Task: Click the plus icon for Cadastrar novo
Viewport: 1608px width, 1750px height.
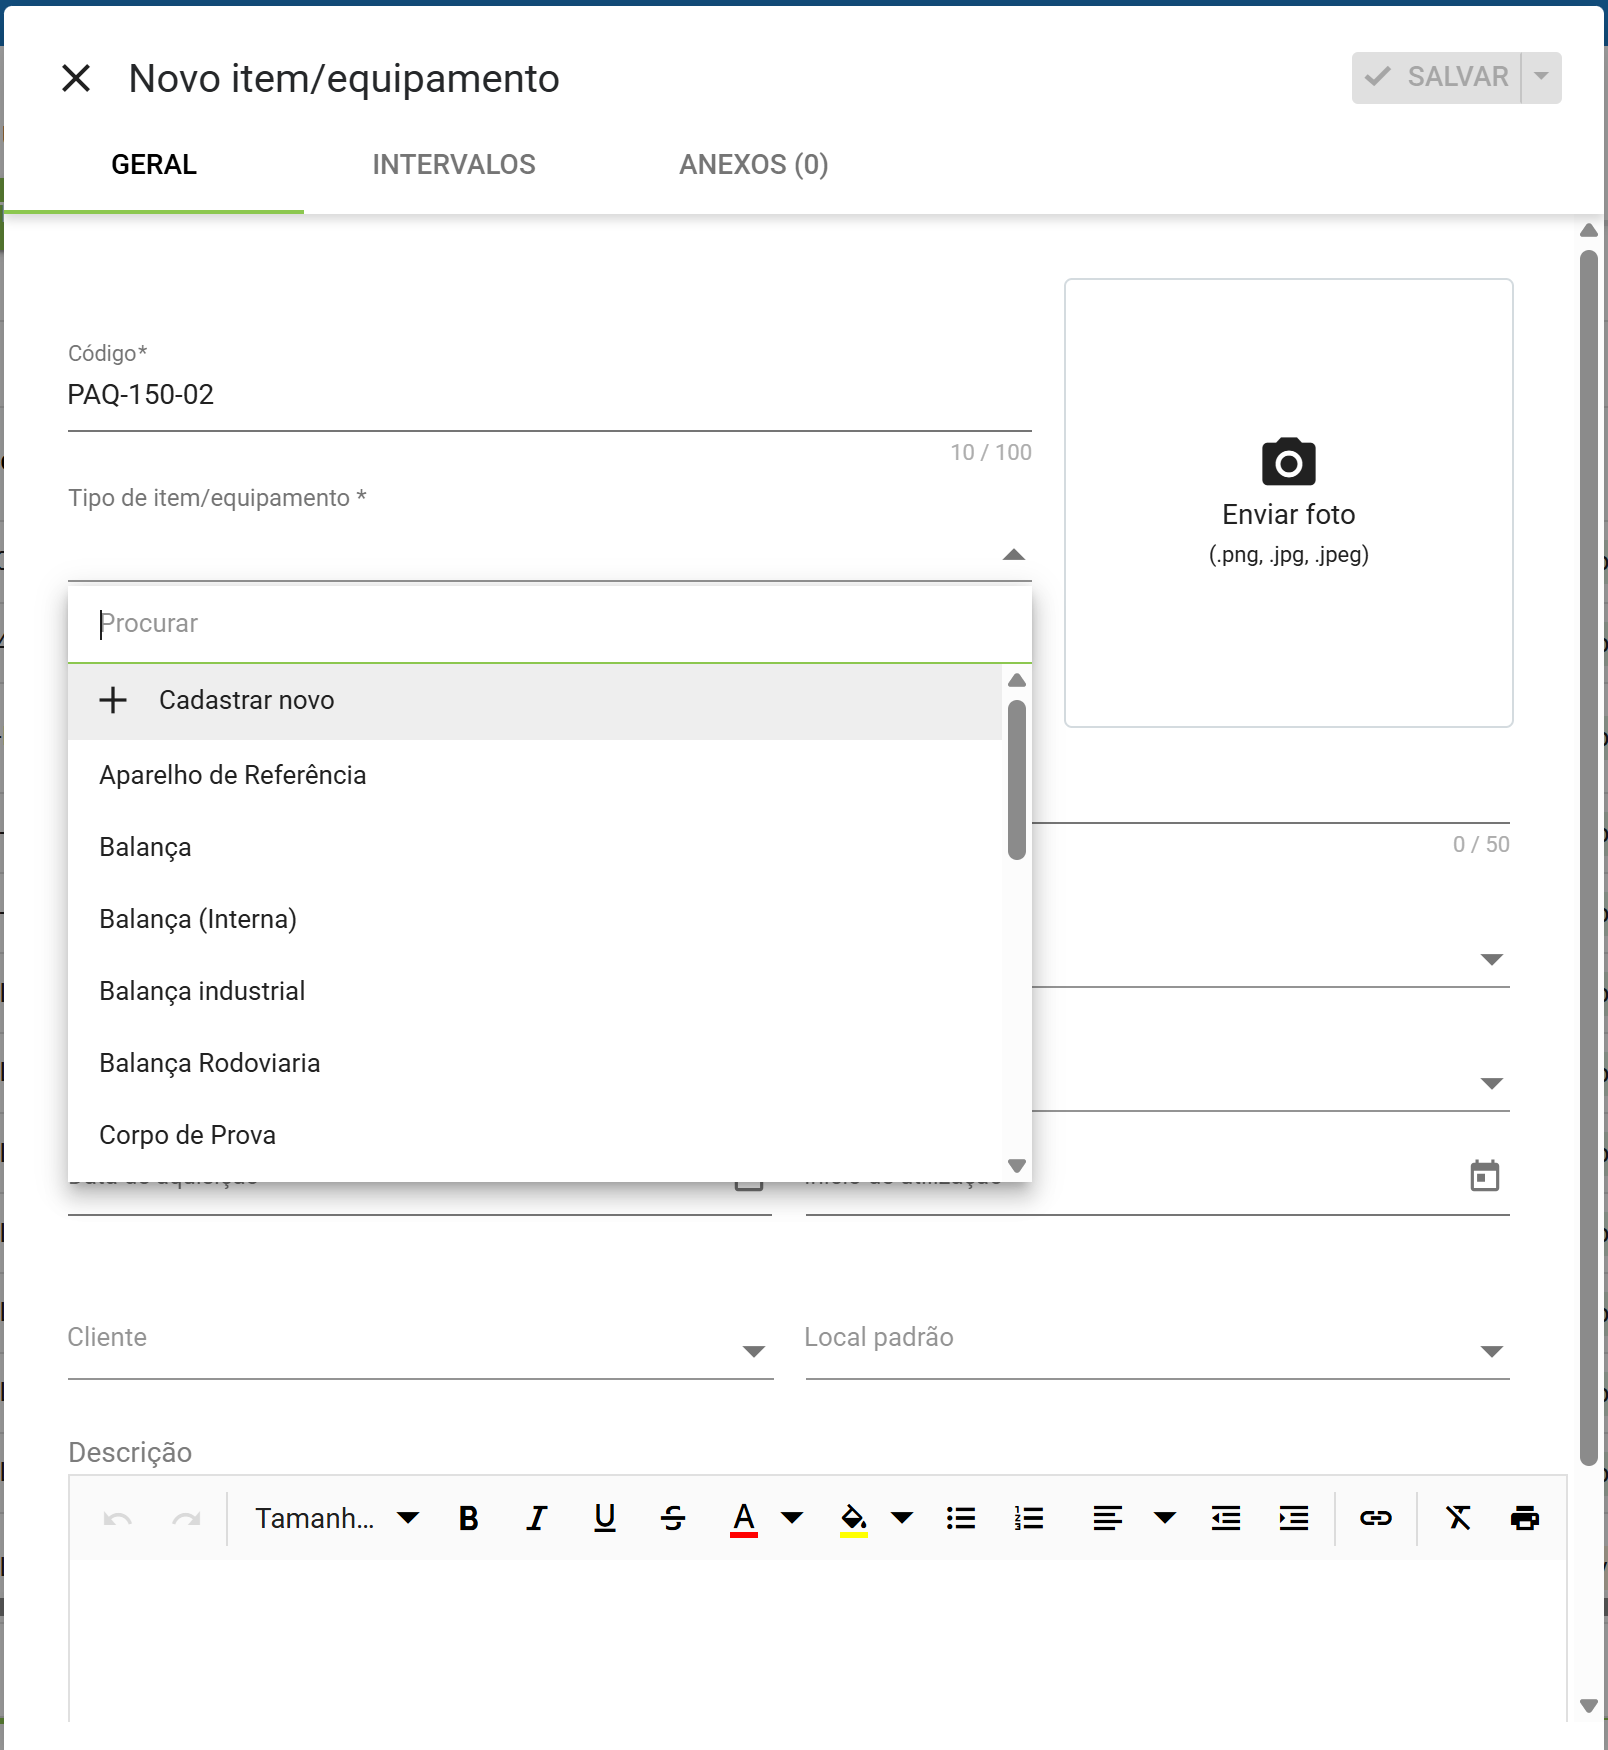Action: [x=113, y=700]
